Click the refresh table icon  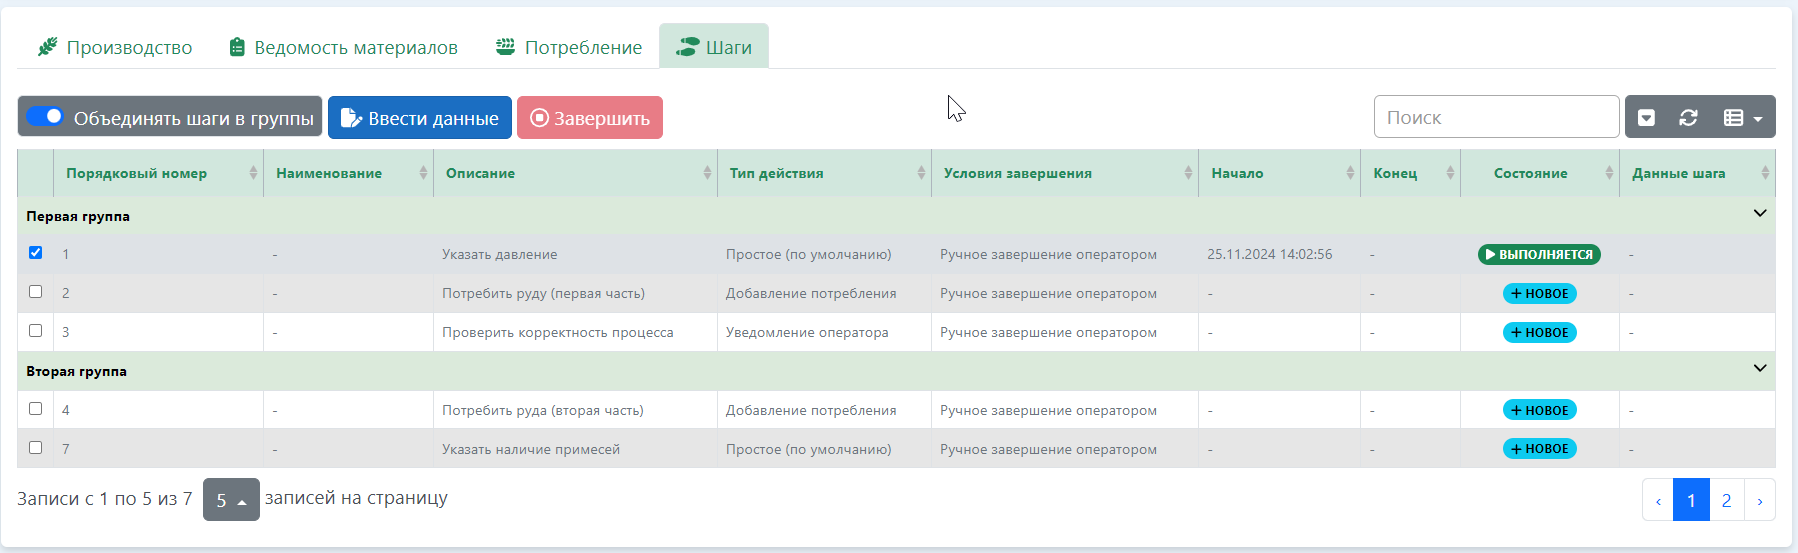click(x=1688, y=118)
